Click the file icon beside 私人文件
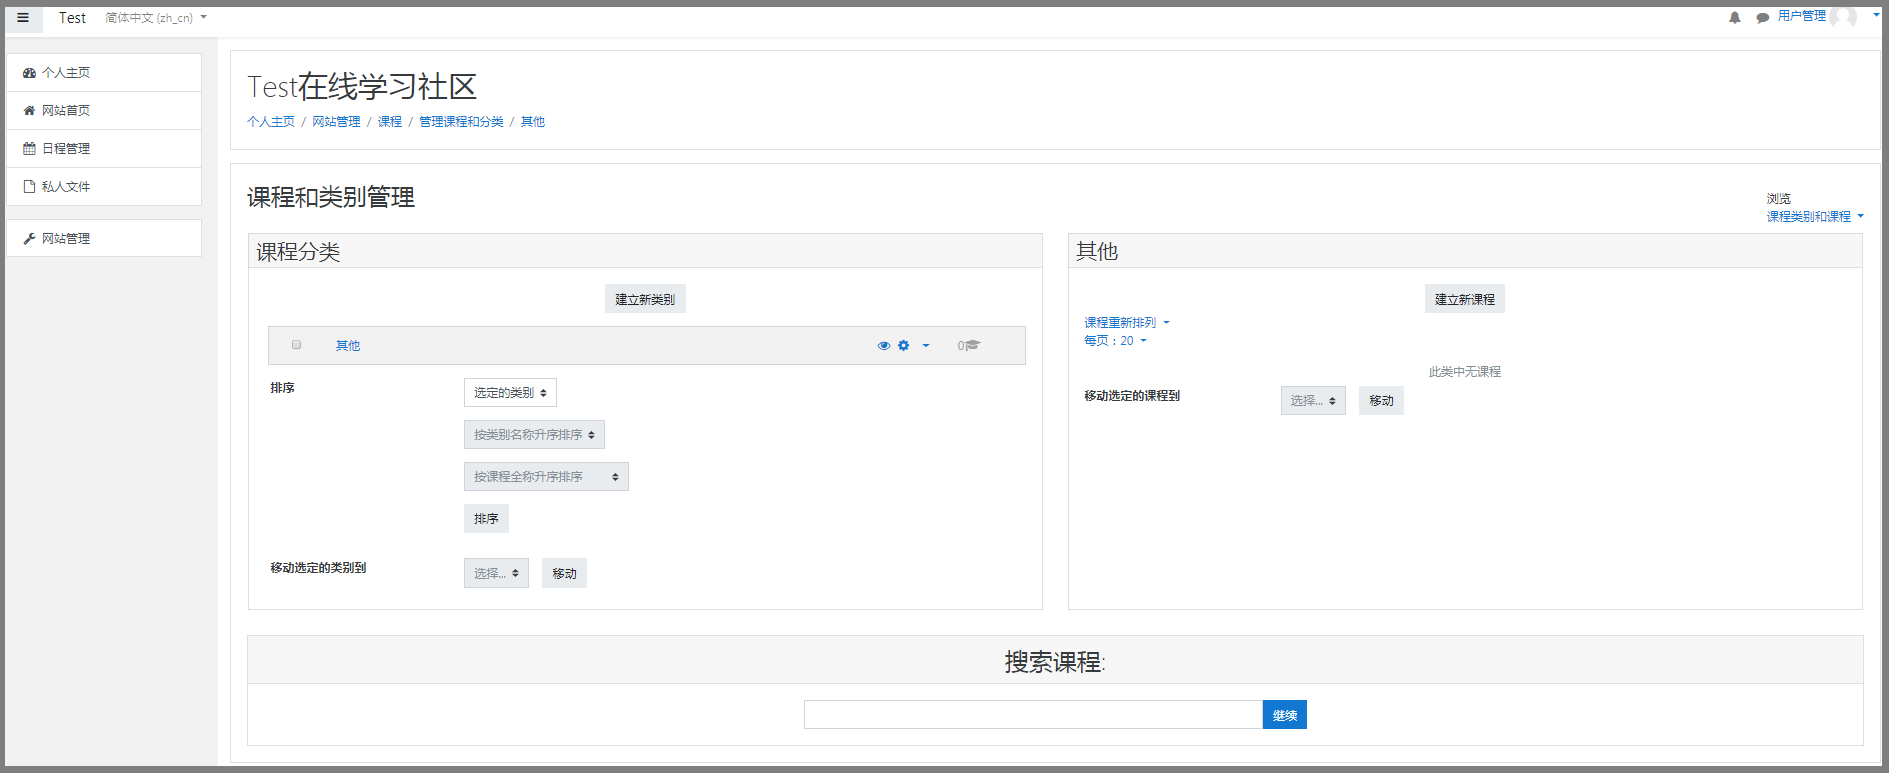1889x773 pixels. point(29,187)
